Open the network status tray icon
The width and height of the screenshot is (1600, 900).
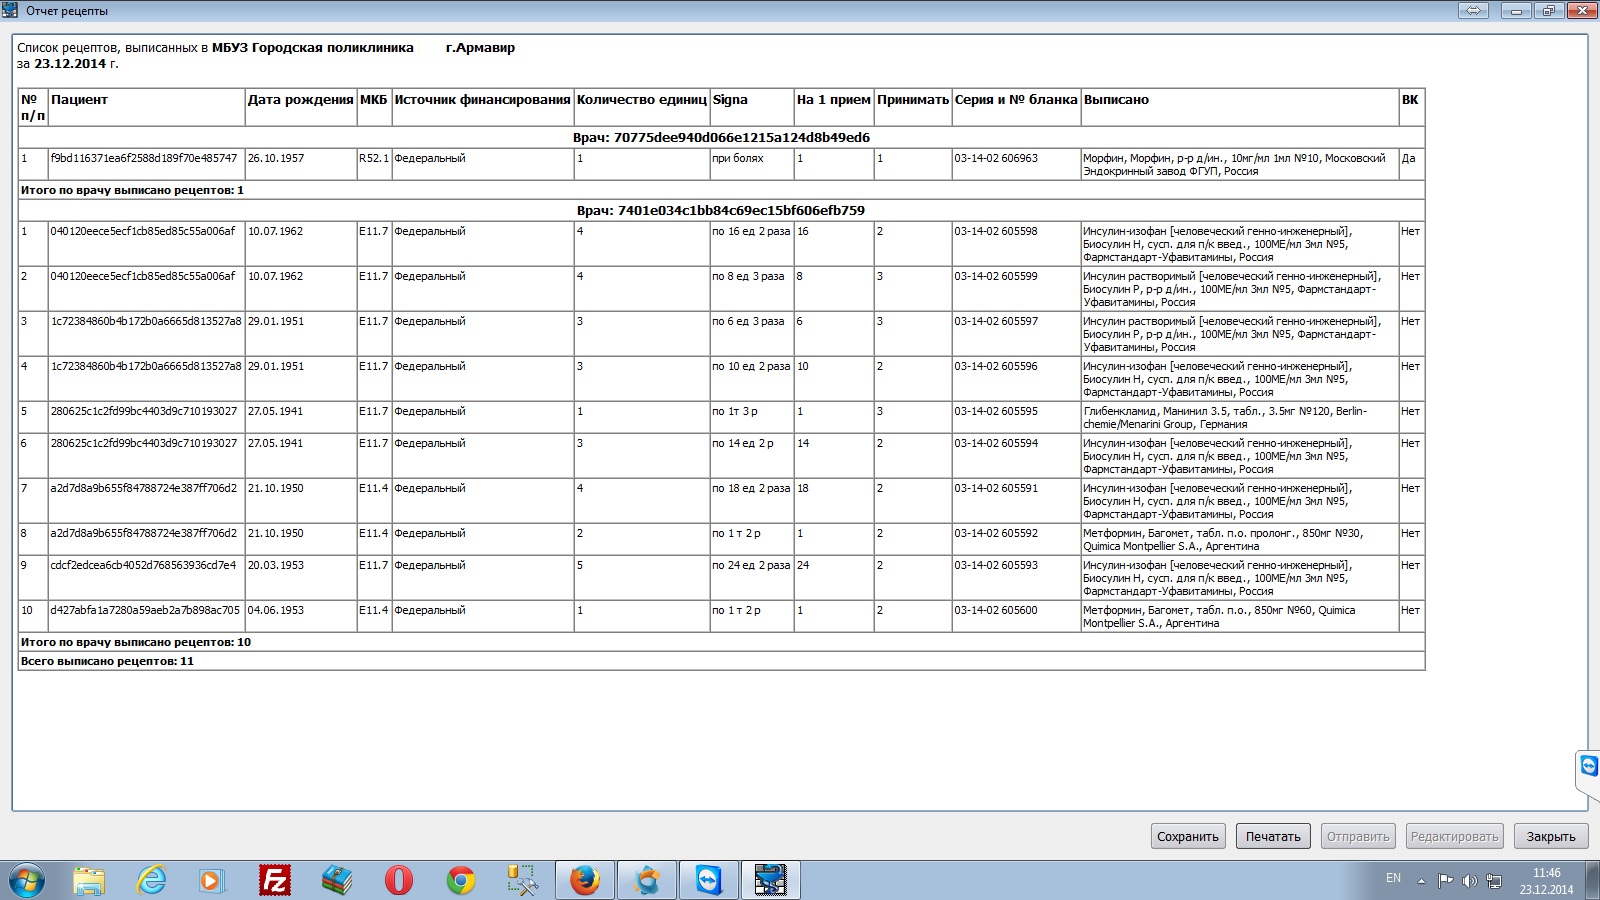[1494, 881]
